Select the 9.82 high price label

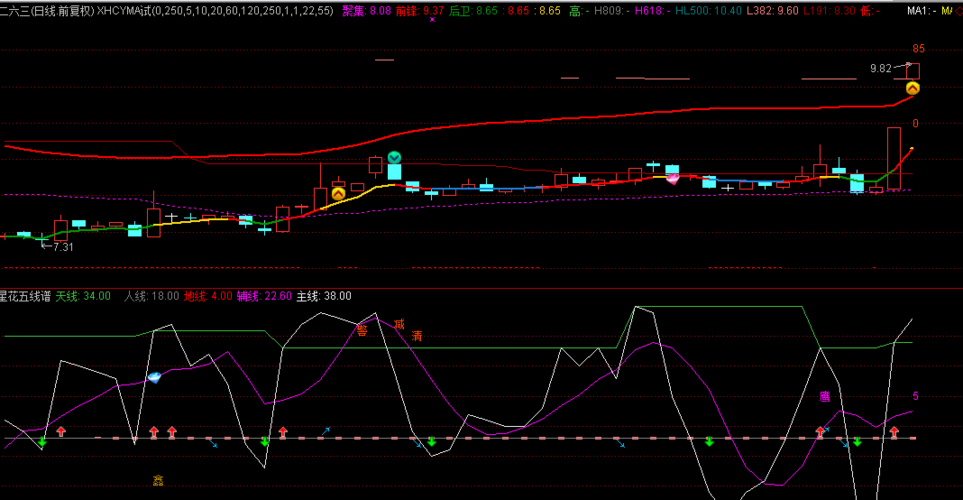coord(881,68)
